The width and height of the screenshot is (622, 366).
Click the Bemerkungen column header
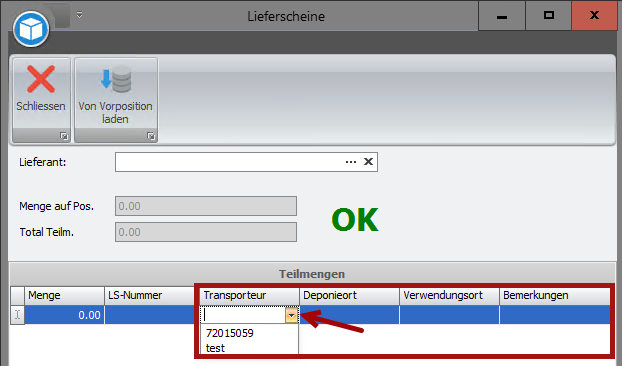(555, 295)
